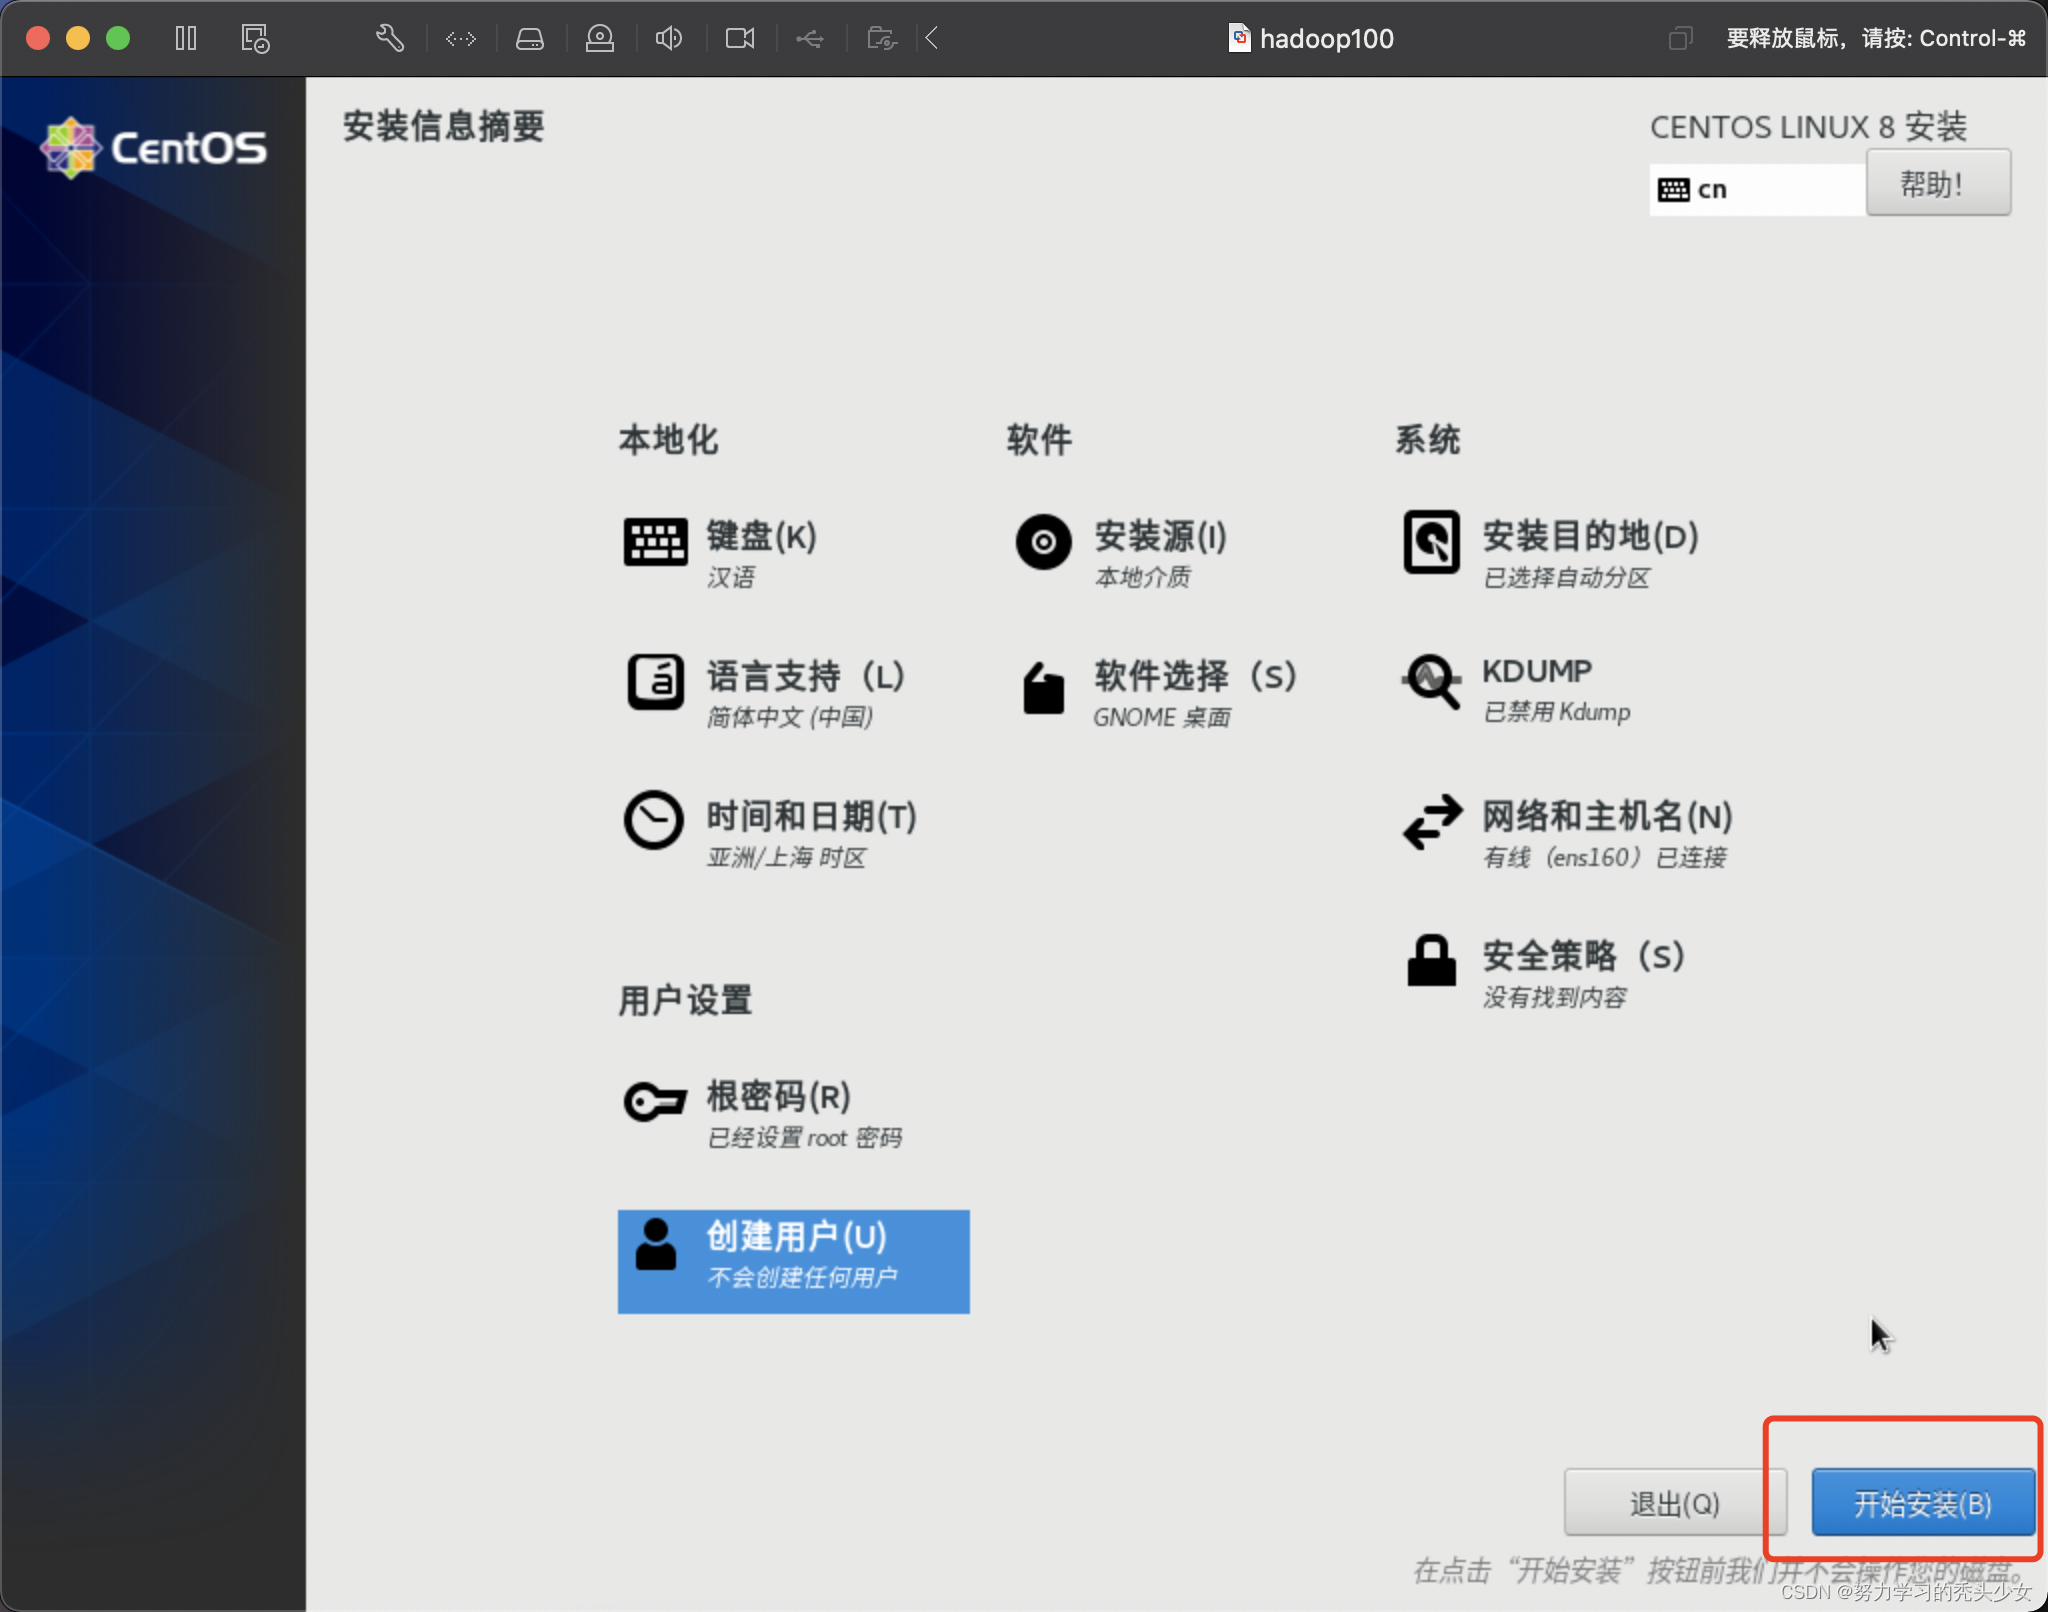Pause the VM with the pause icon

(x=186, y=38)
